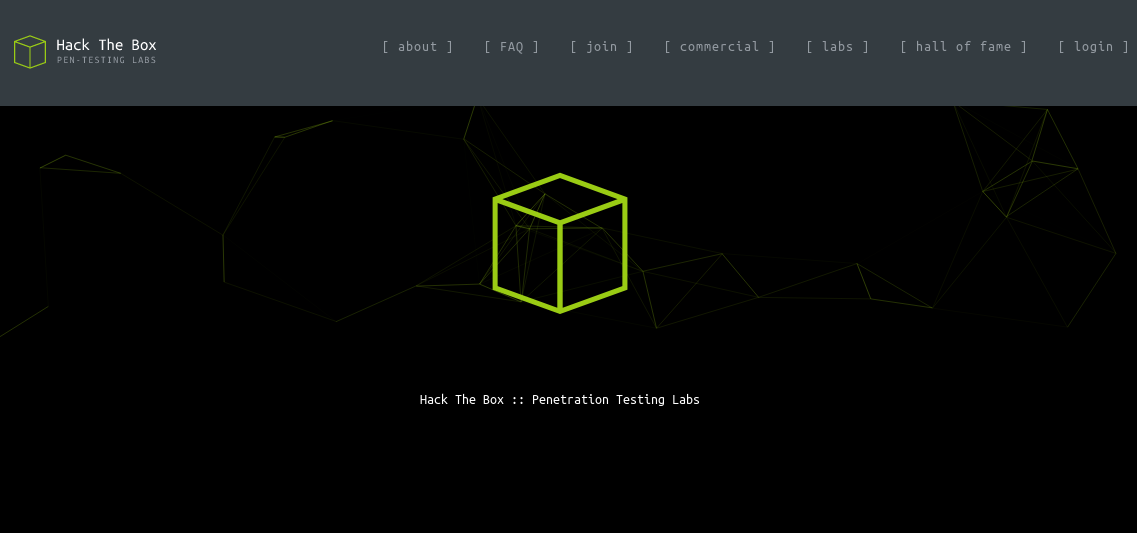Open the FAQ page
1137x533 pixels.
click(511, 46)
